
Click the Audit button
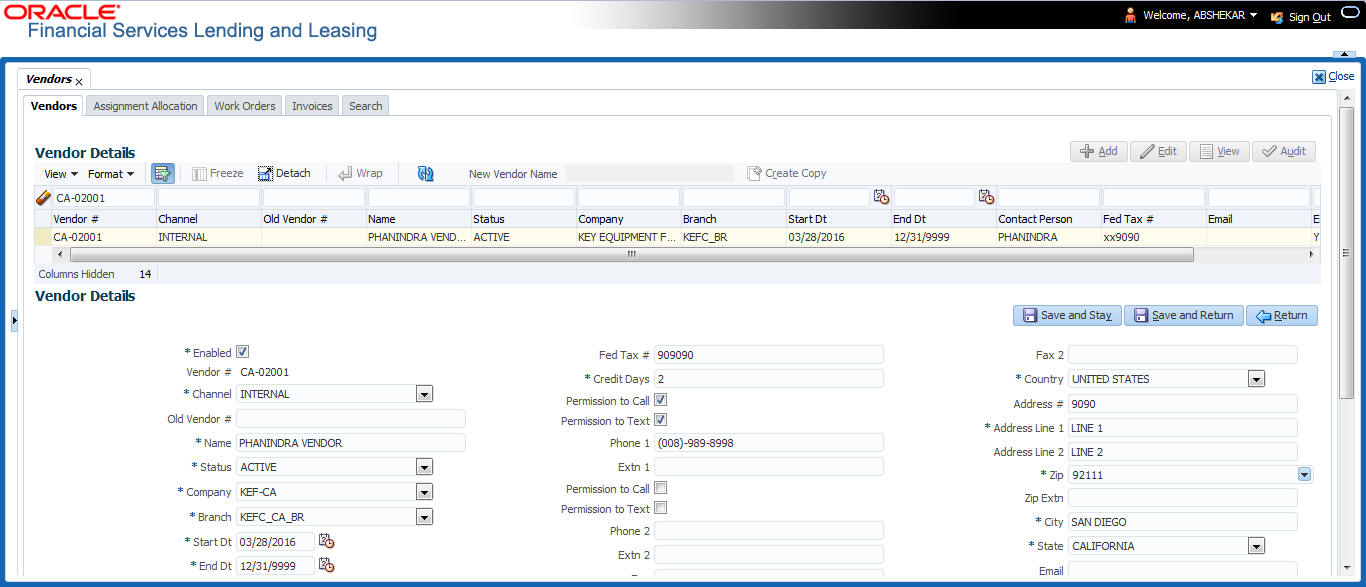[1284, 151]
